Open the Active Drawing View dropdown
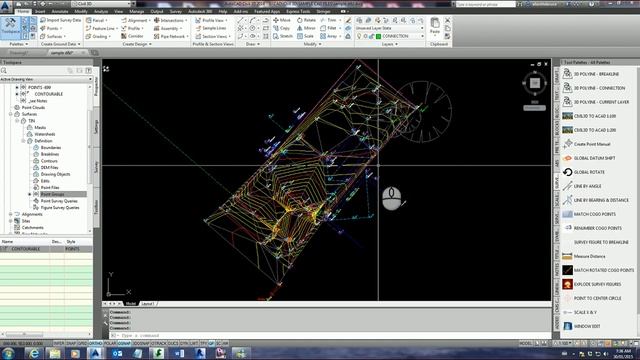Image resolution: width=640 pixels, height=360 pixels. (x=46, y=79)
